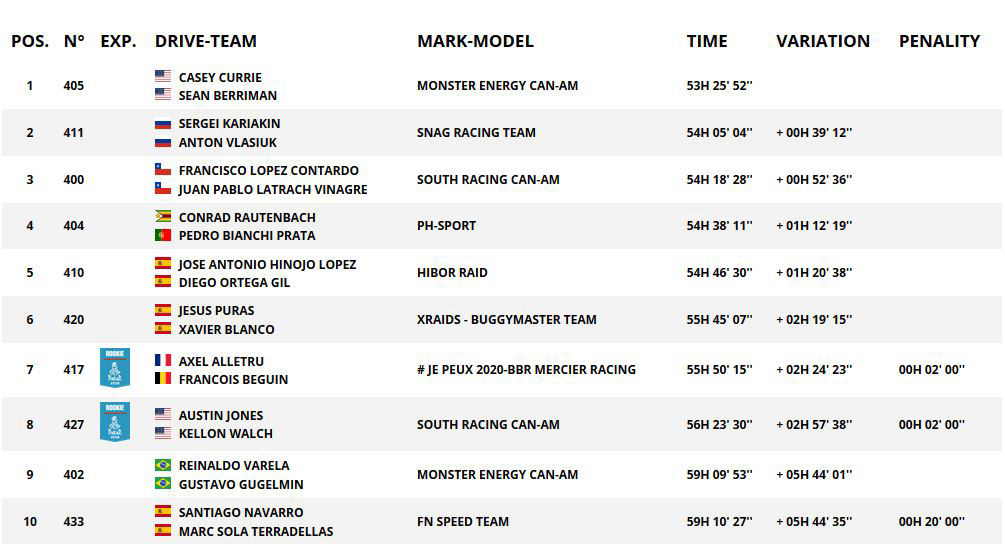Click the Rookie badge beside Axel Alletru
The width and height of the screenshot is (1005, 544).
pyautogui.click(x=115, y=368)
